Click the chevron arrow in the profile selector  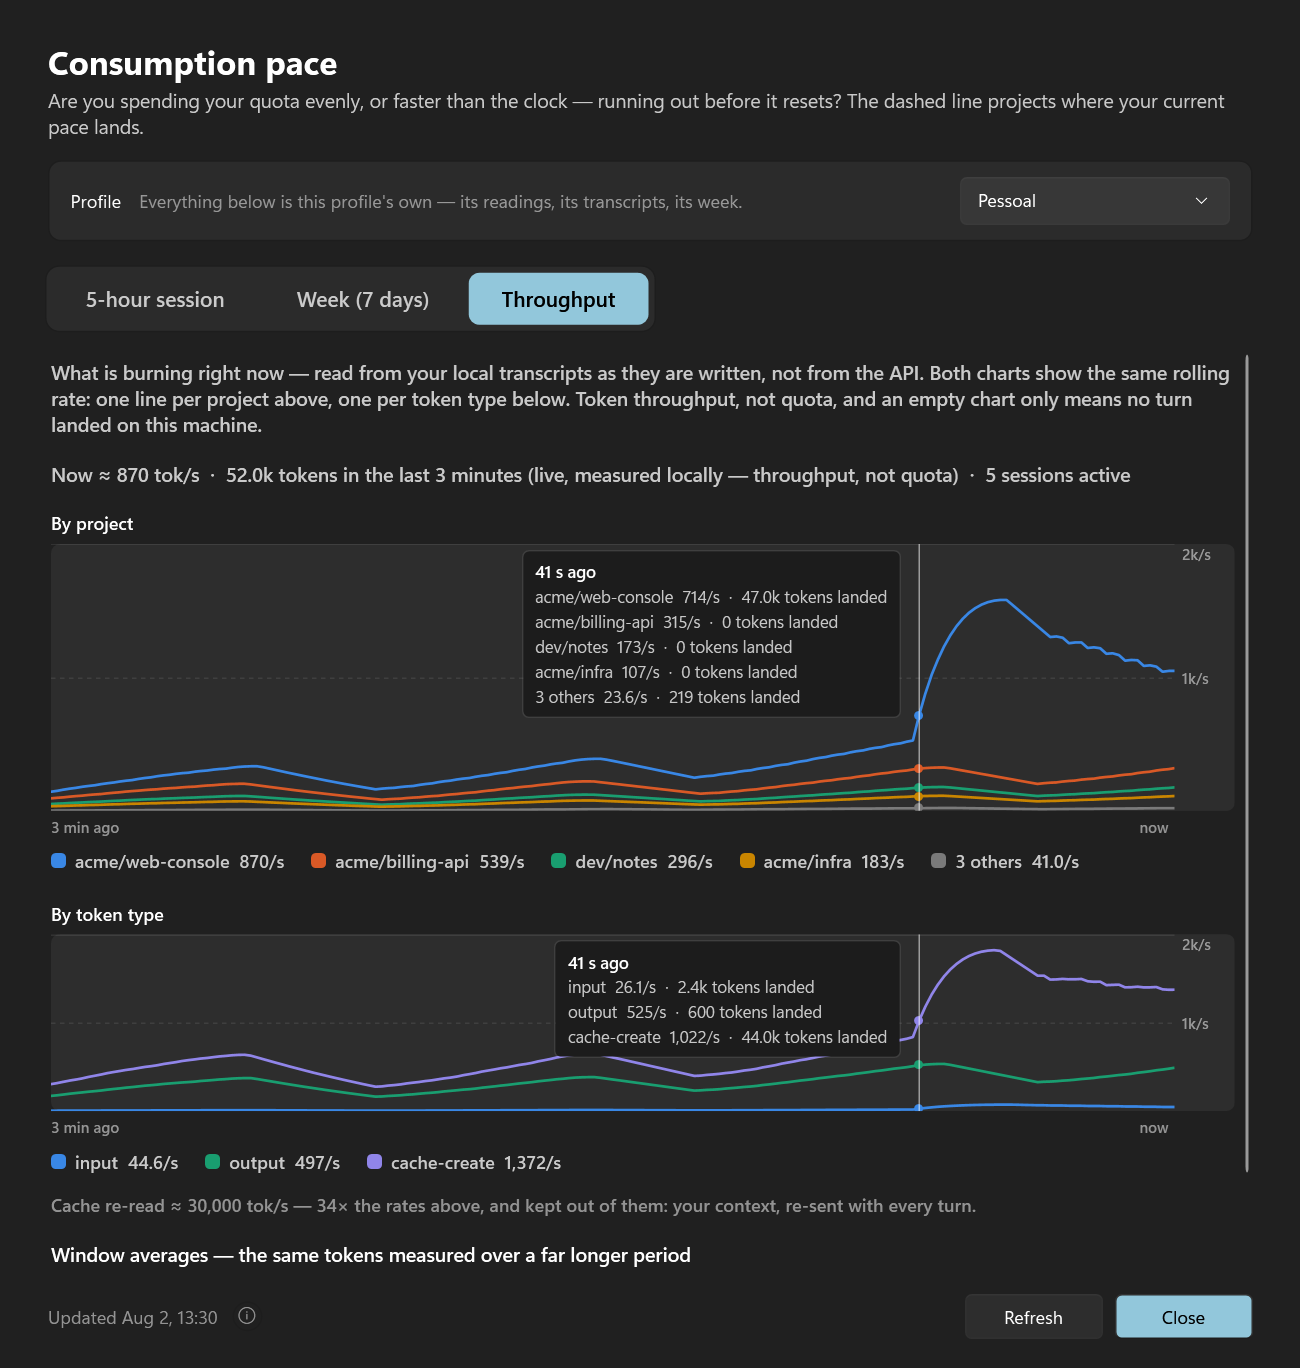pos(1201,201)
